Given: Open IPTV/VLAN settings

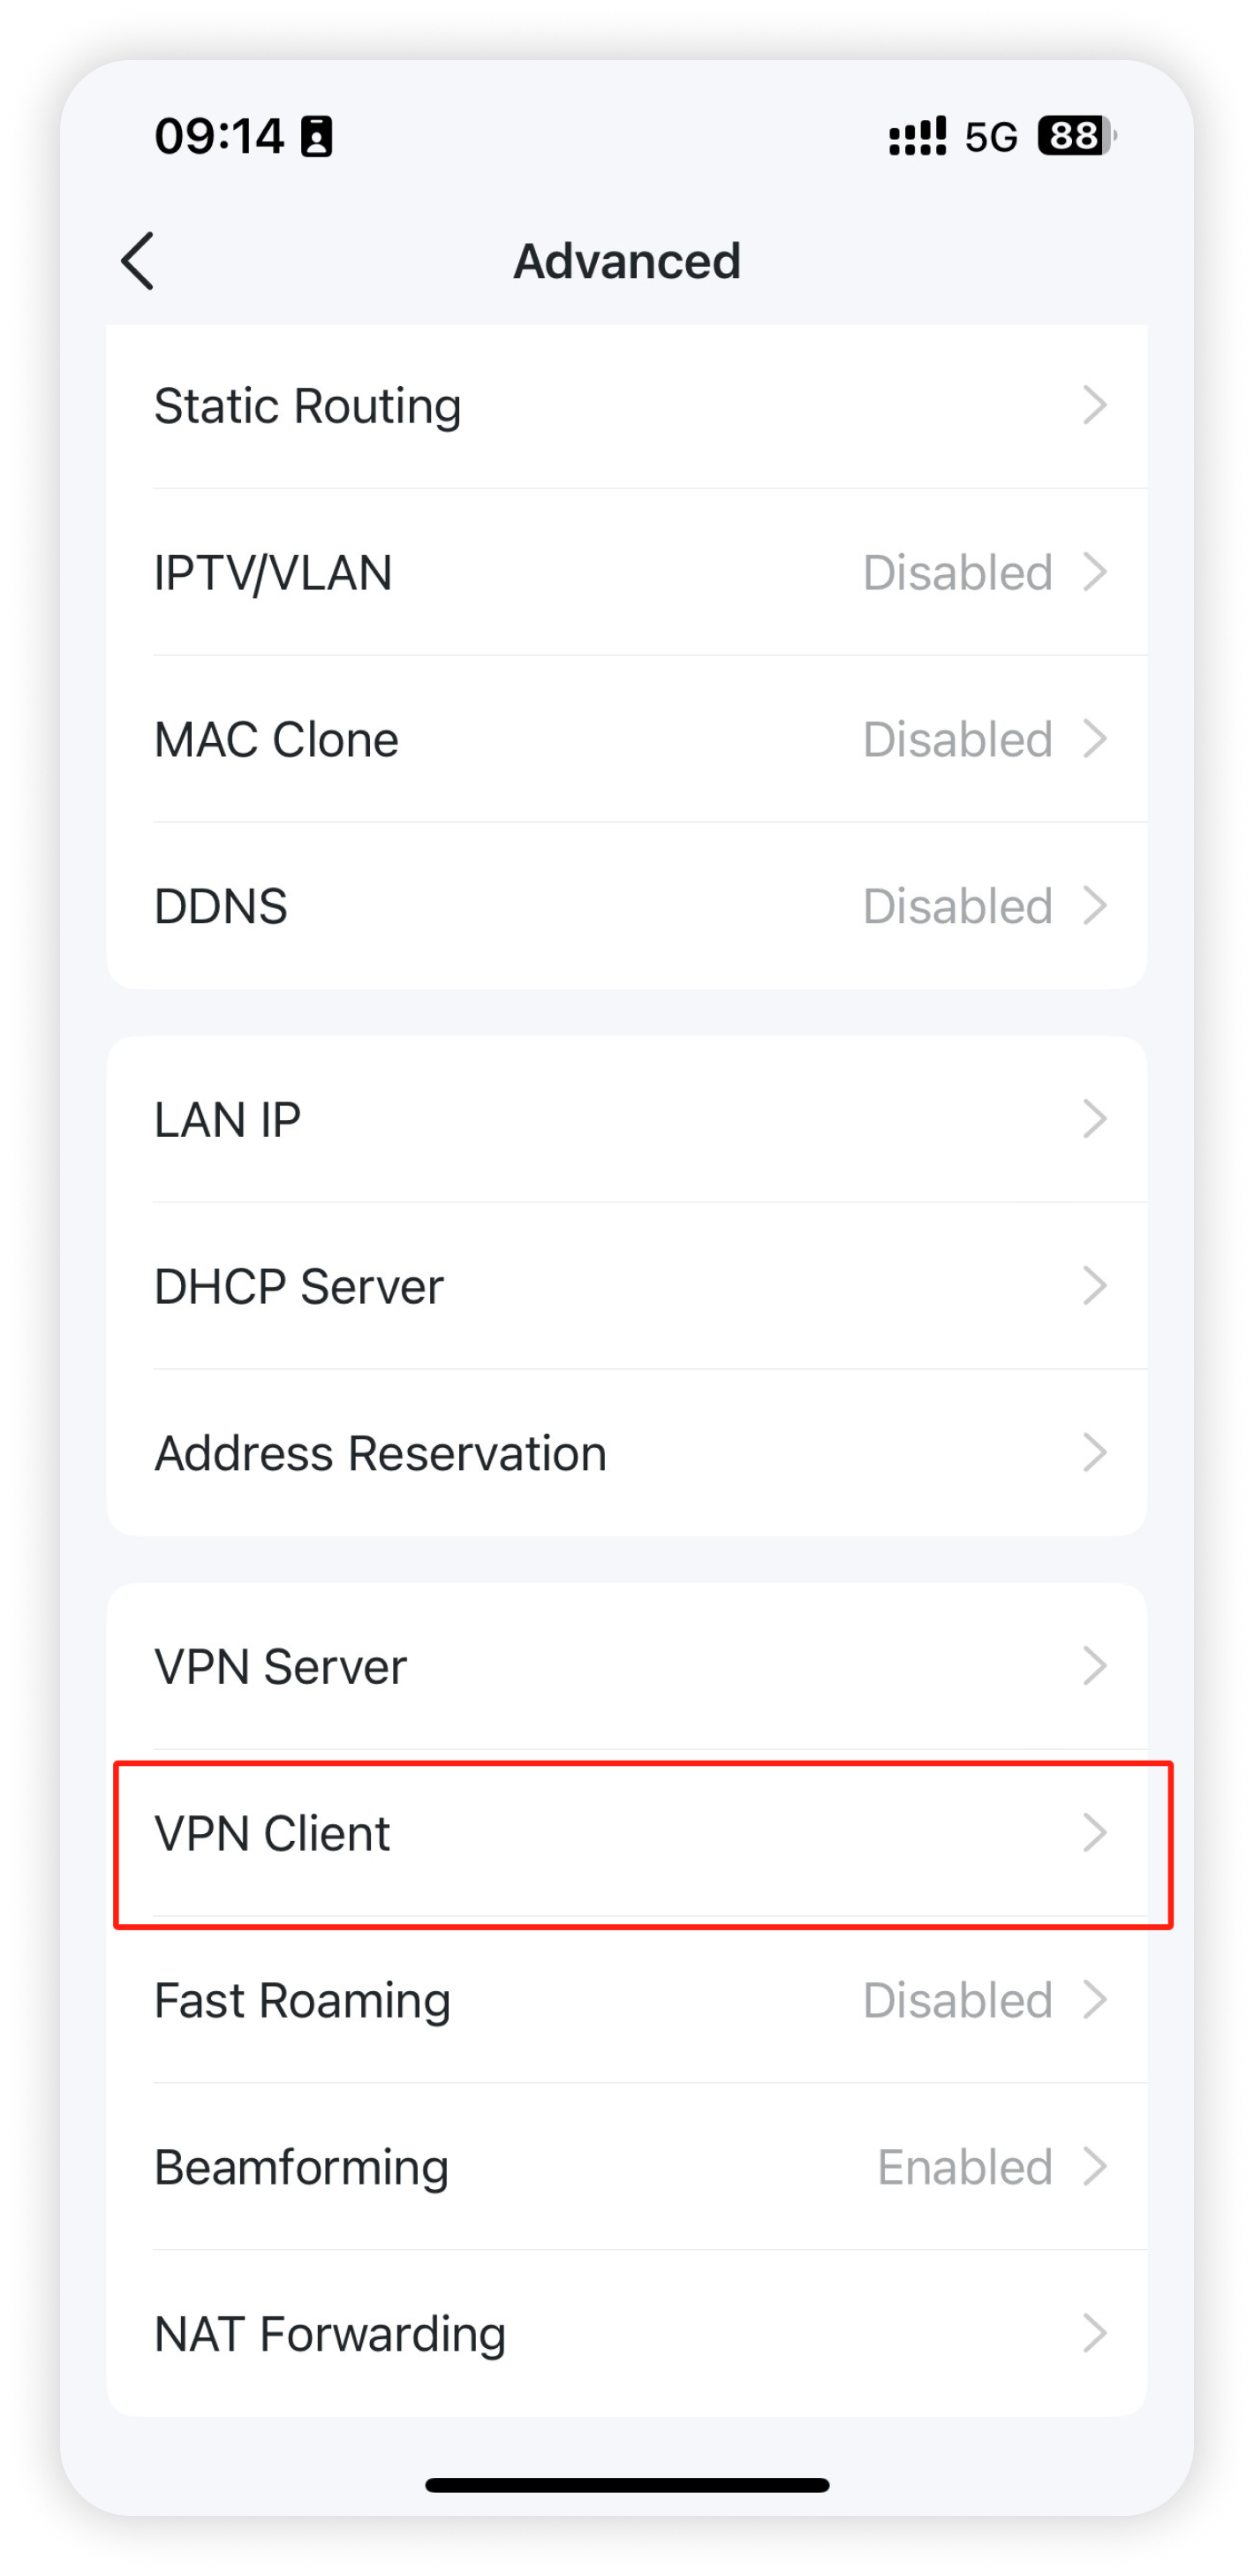Looking at the screenshot, I should [x=627, y=572].
